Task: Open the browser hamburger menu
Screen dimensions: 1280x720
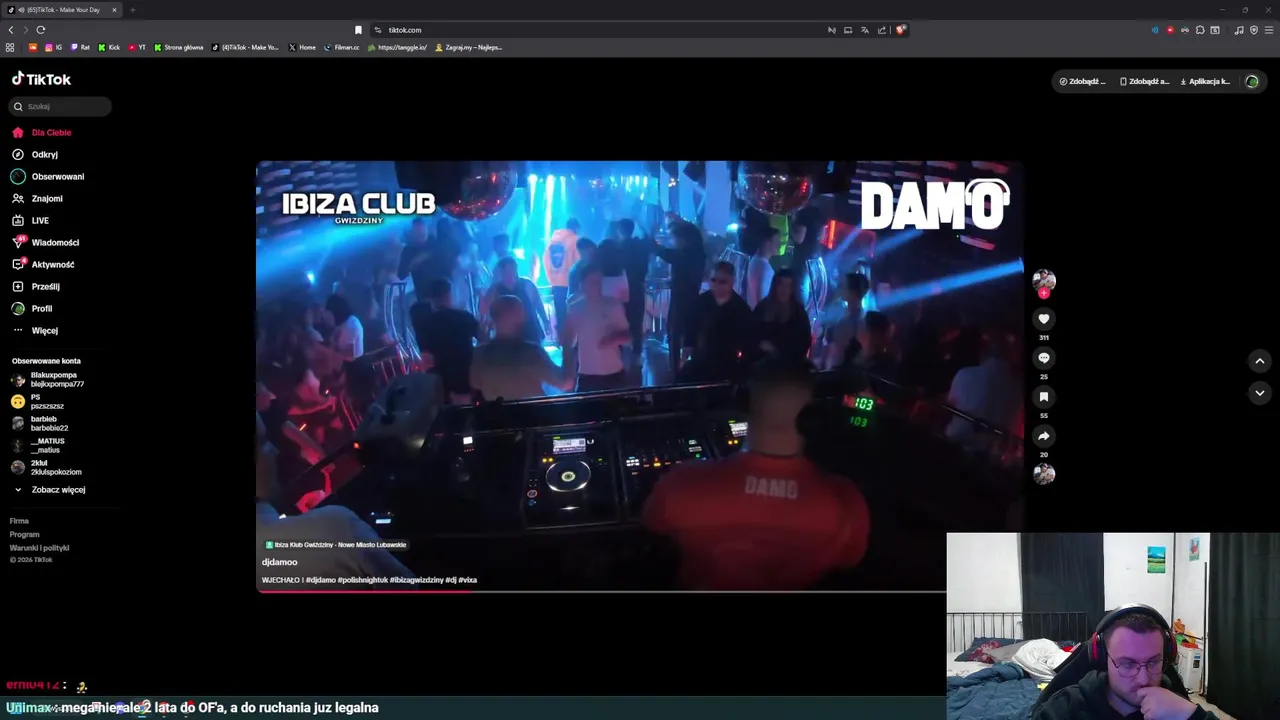Action: [1269, 30]
